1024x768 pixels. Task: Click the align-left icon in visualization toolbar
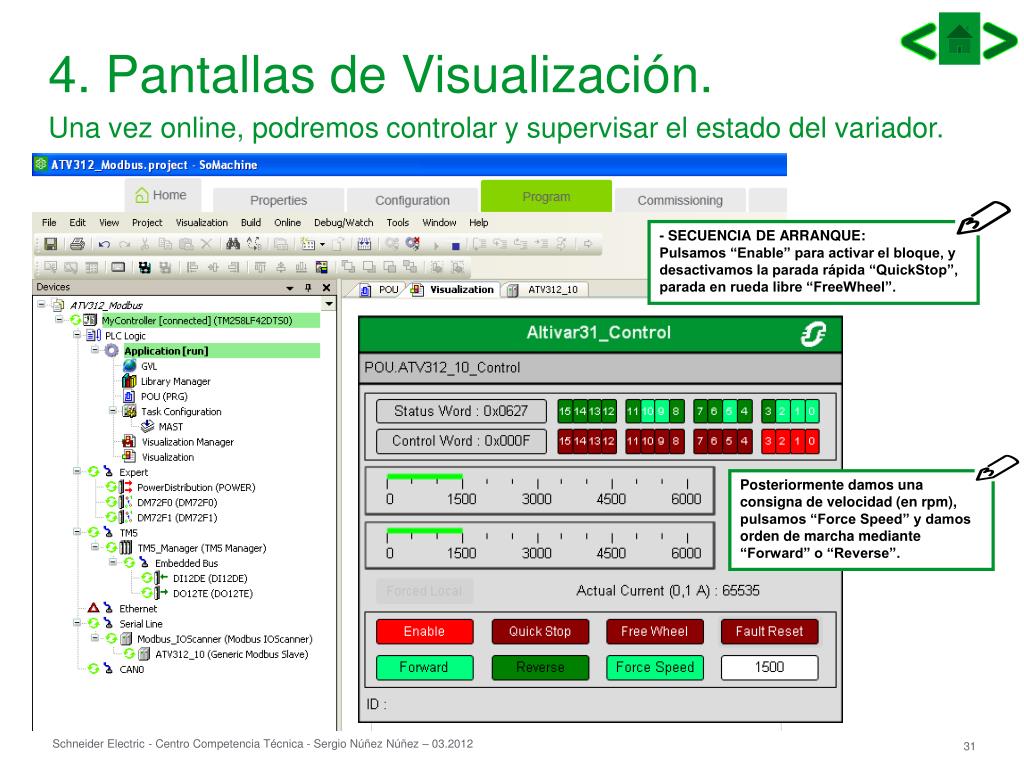(x=193, y=267)
